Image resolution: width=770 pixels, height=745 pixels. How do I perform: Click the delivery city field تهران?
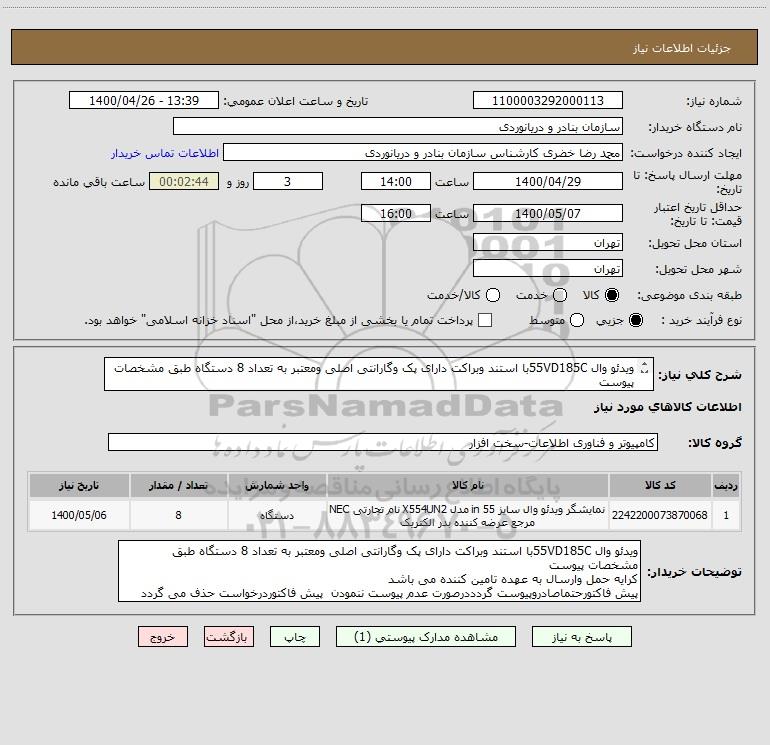548,268
